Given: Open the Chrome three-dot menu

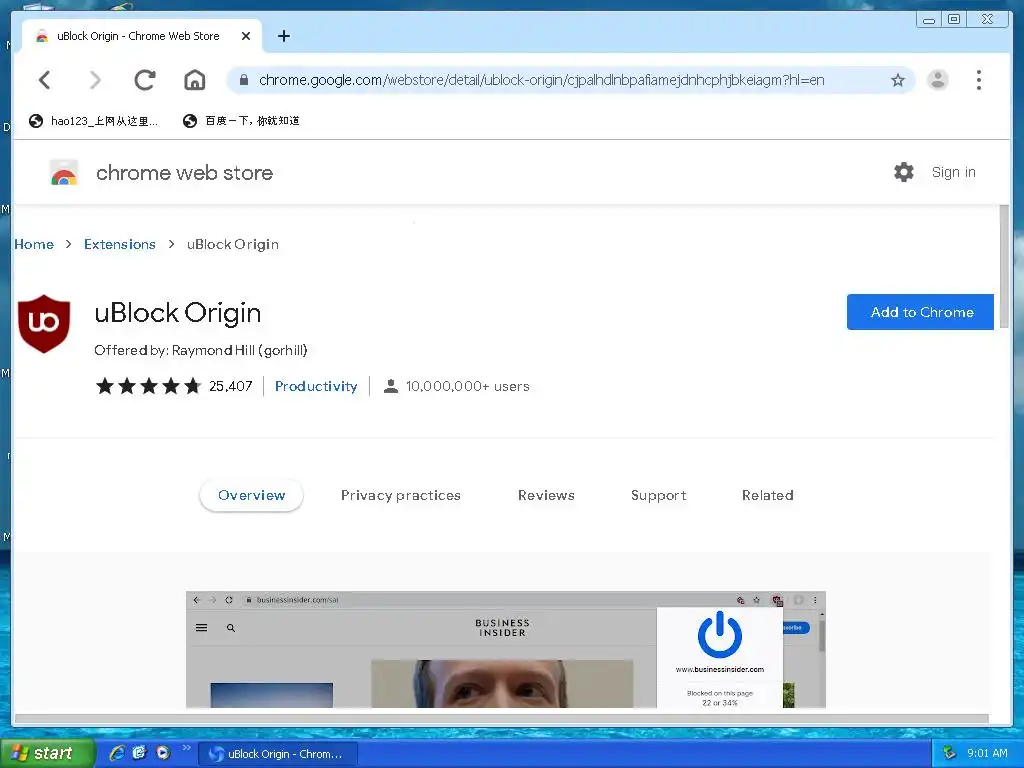Looking at the screenshot, I should point(978,80).
